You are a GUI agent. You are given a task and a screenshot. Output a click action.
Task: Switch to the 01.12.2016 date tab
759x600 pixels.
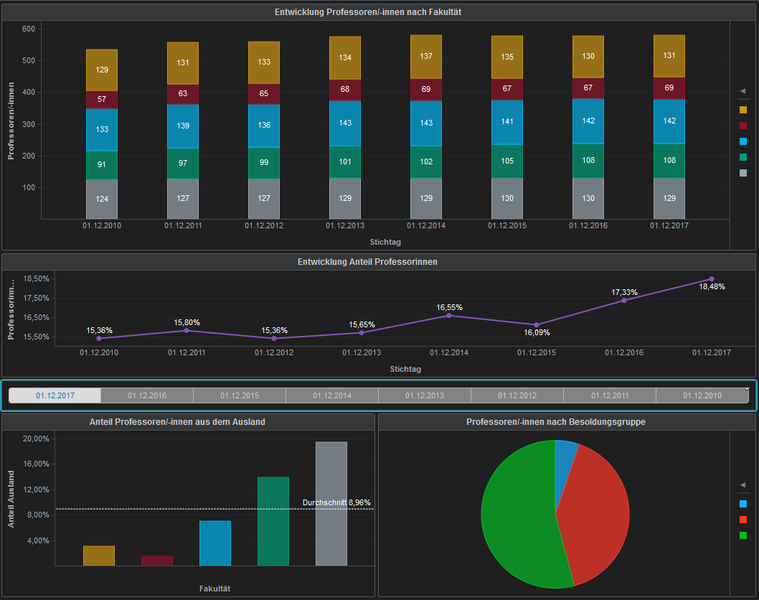tap(147, 396)
